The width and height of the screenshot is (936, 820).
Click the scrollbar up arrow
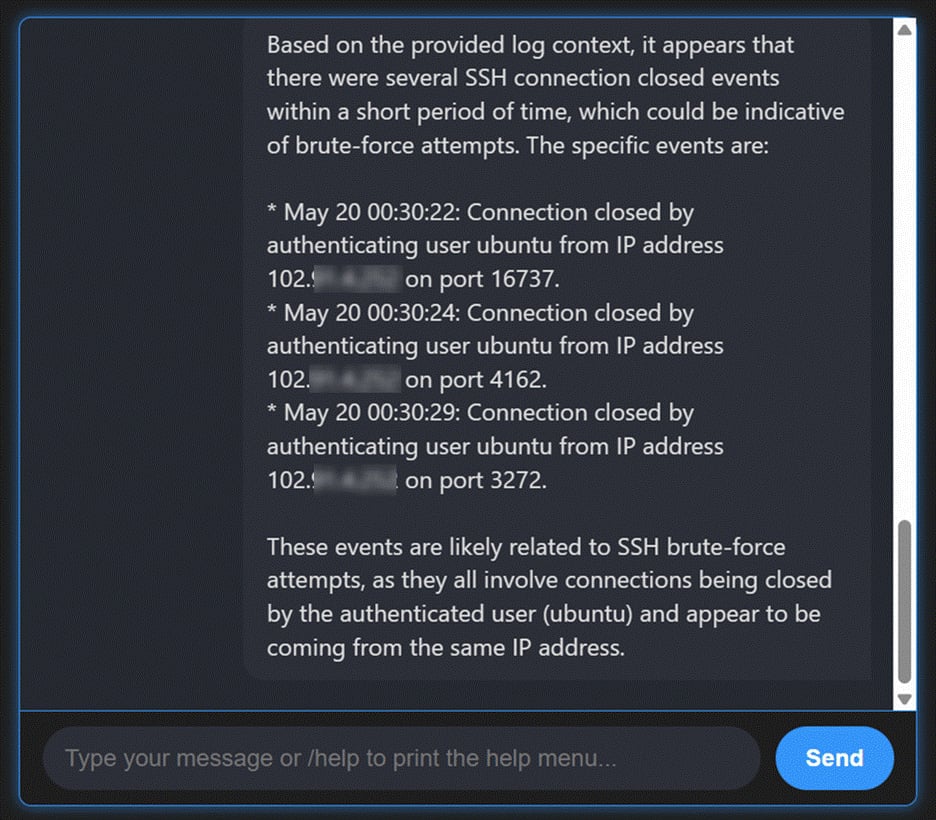pyautogui.click(x=904, y=30)
